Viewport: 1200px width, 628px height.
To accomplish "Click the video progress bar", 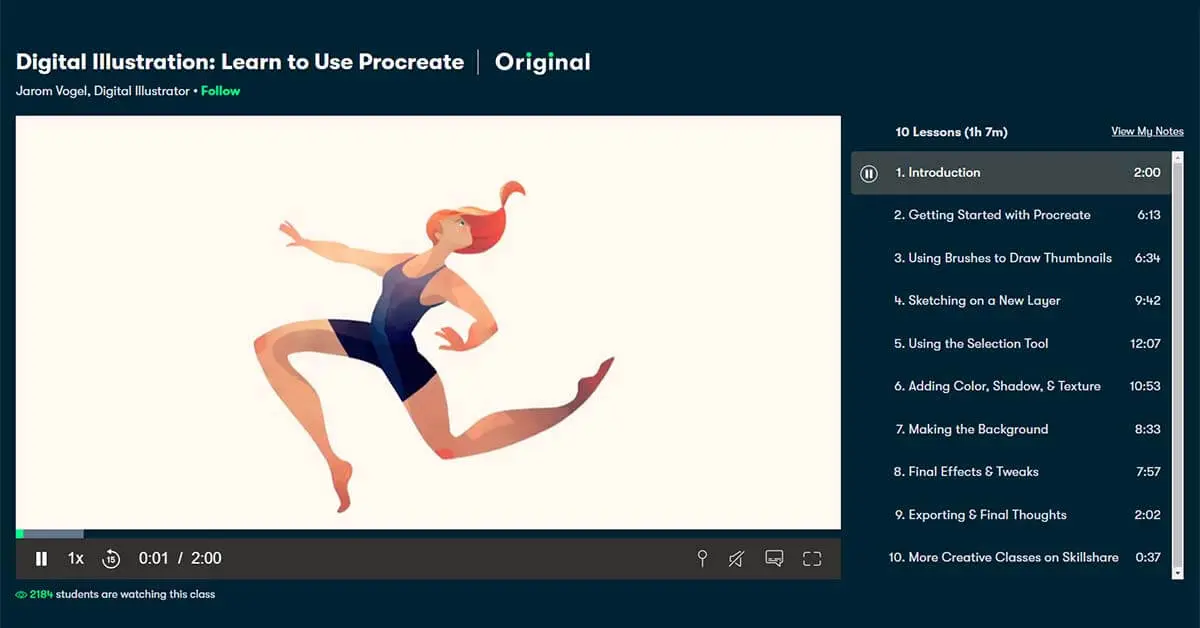I will [428, 534].
